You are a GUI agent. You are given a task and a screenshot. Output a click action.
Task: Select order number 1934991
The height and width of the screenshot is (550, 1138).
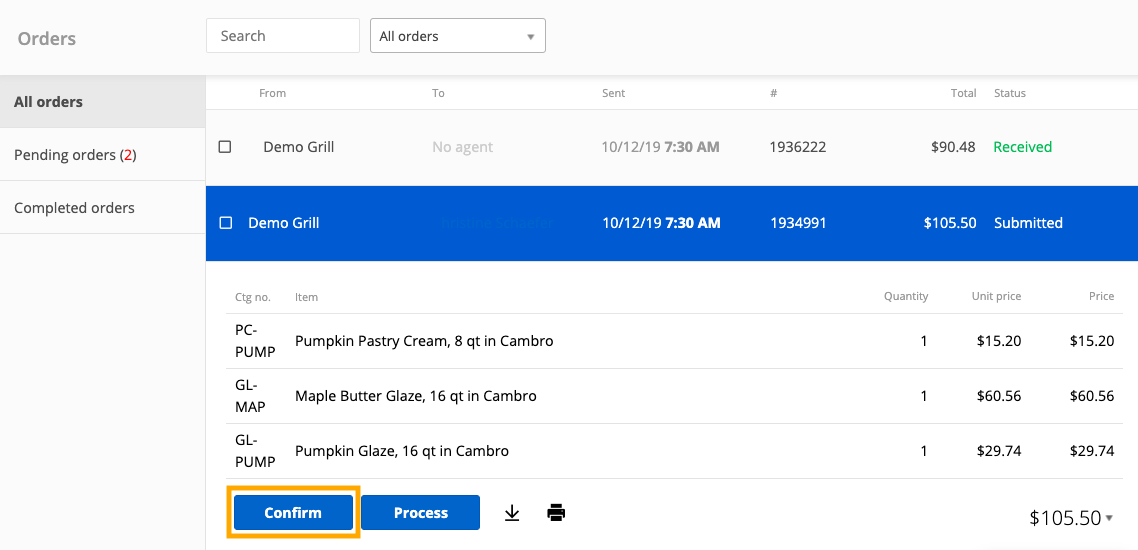click(798, 223)
